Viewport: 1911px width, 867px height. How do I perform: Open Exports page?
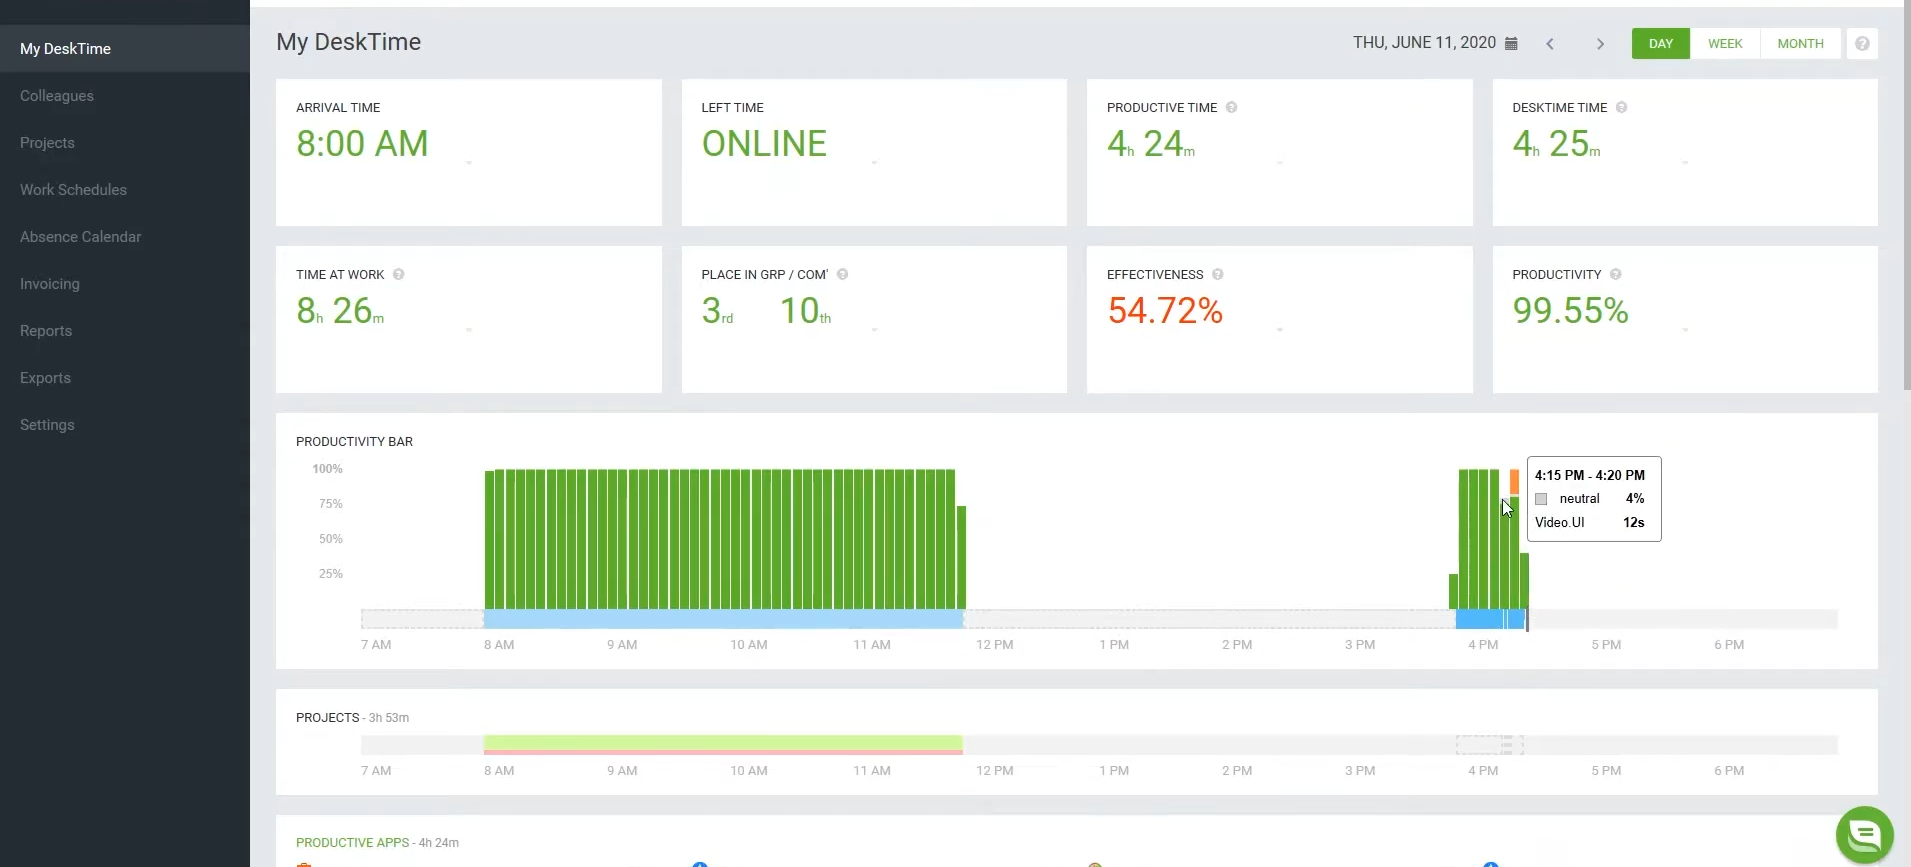125,378
